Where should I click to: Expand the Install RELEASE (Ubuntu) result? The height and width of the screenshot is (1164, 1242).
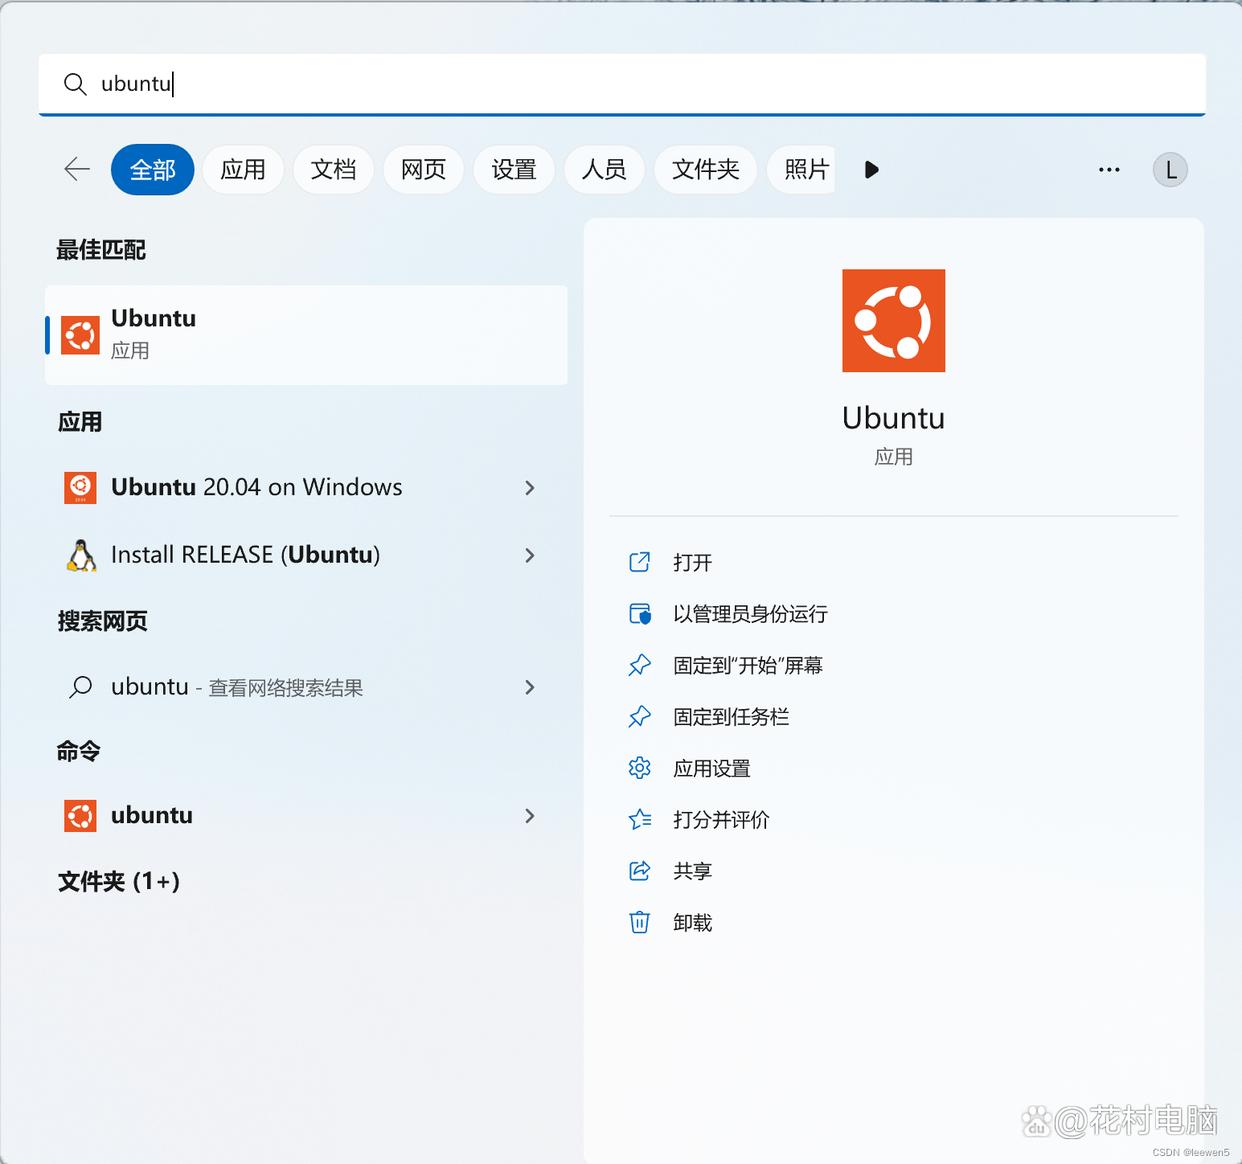click(x=530, y=556)
